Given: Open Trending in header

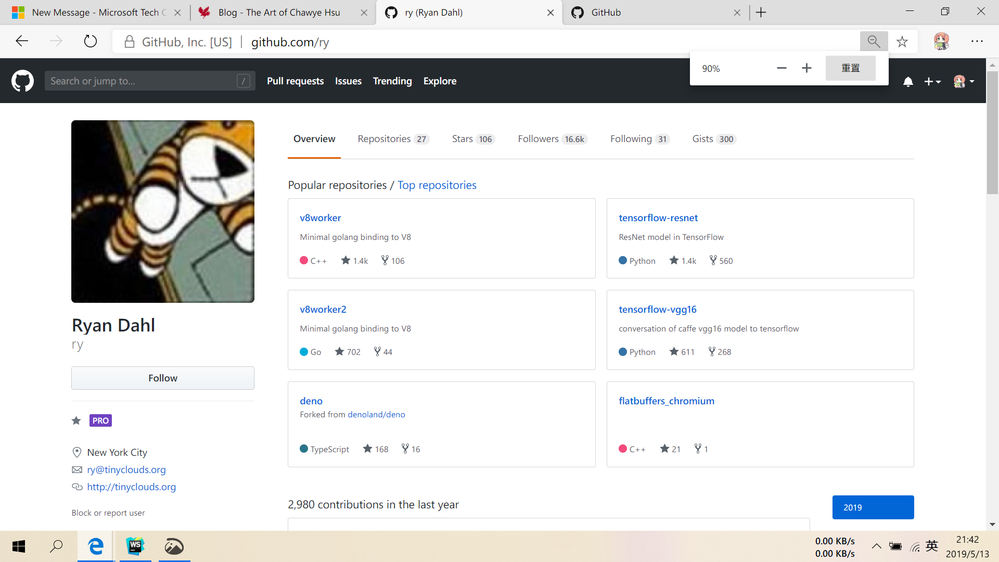Looking at the screenshot, I should coord(392,81).
